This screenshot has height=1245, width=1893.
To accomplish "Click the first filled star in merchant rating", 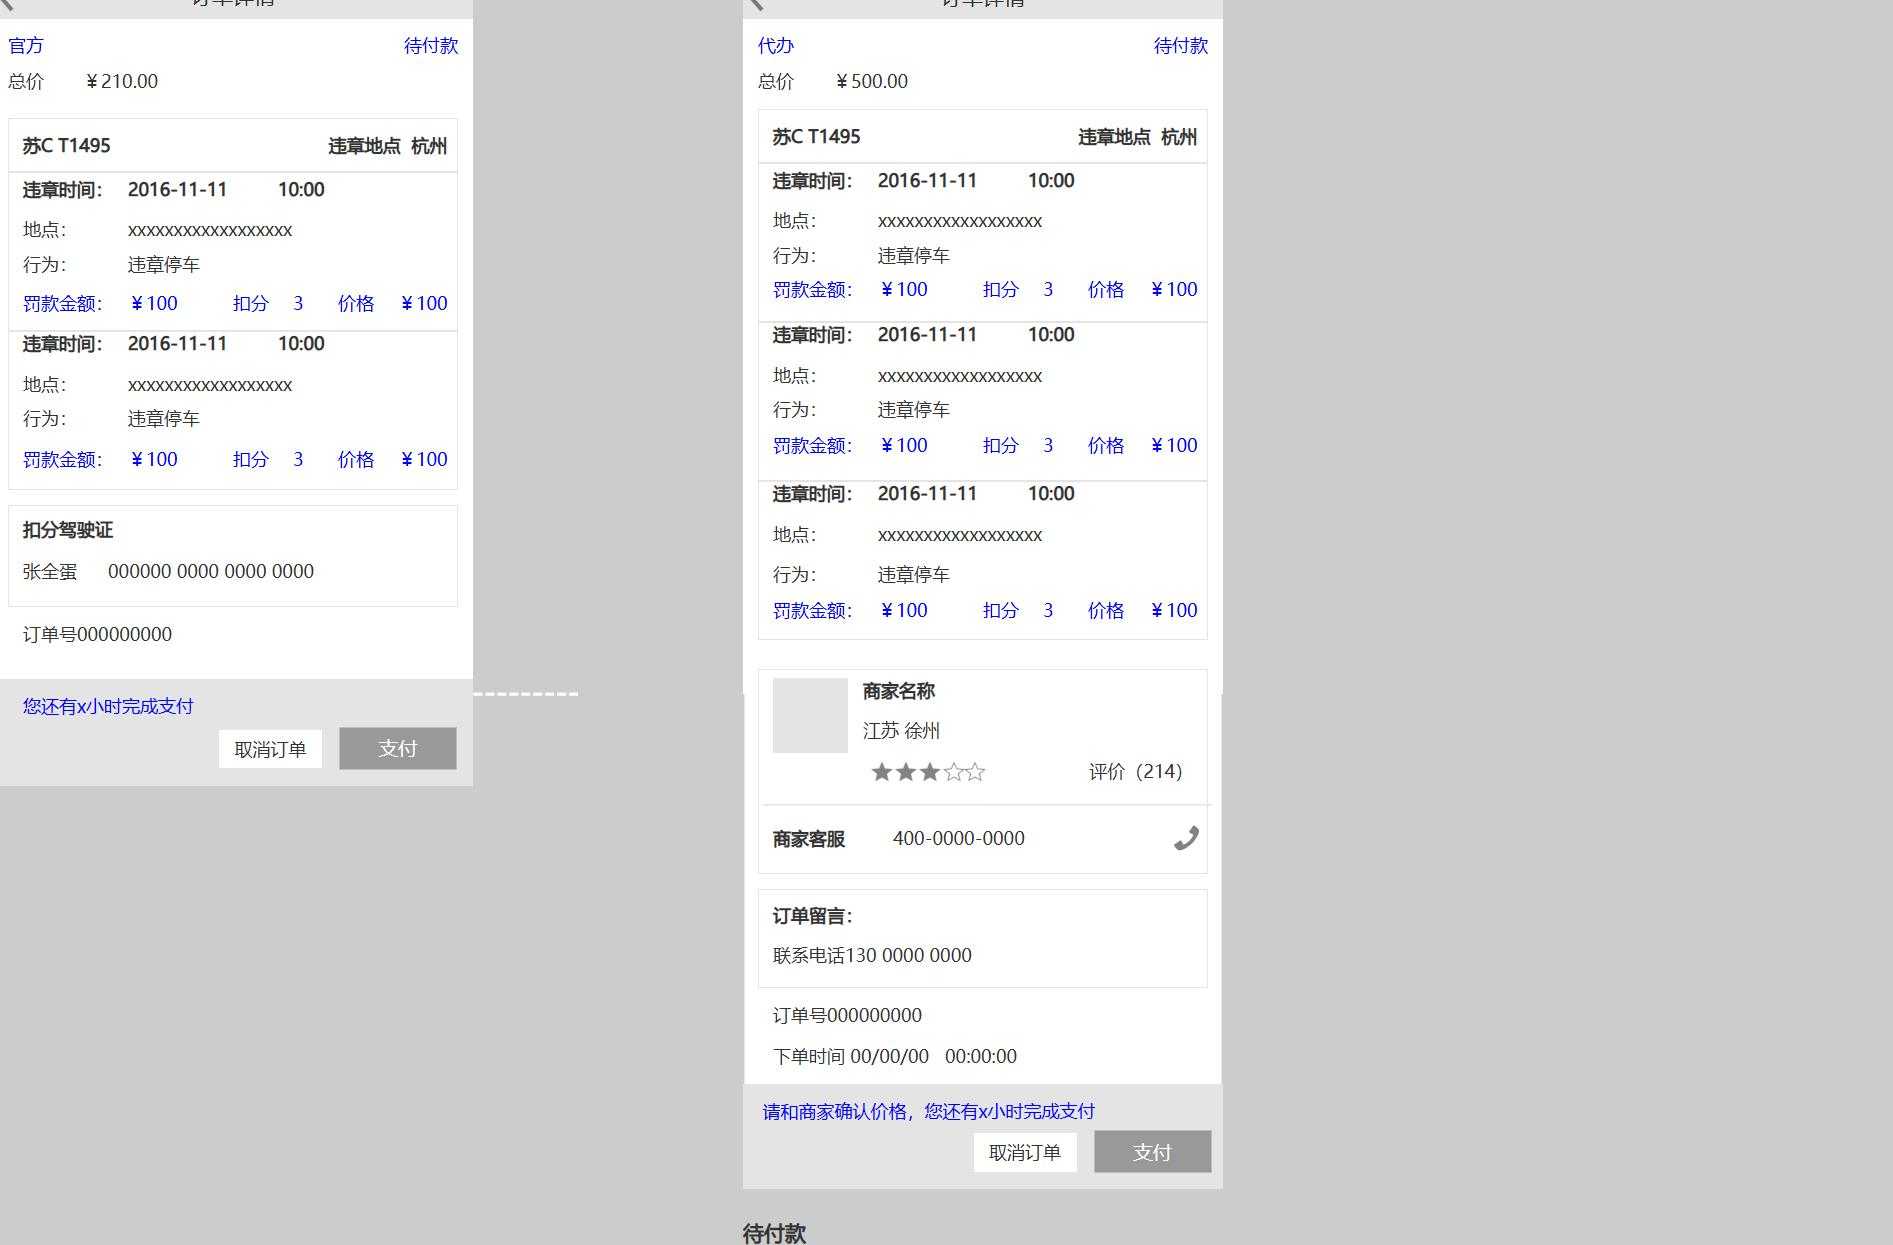I will click(x=881, y=771).
